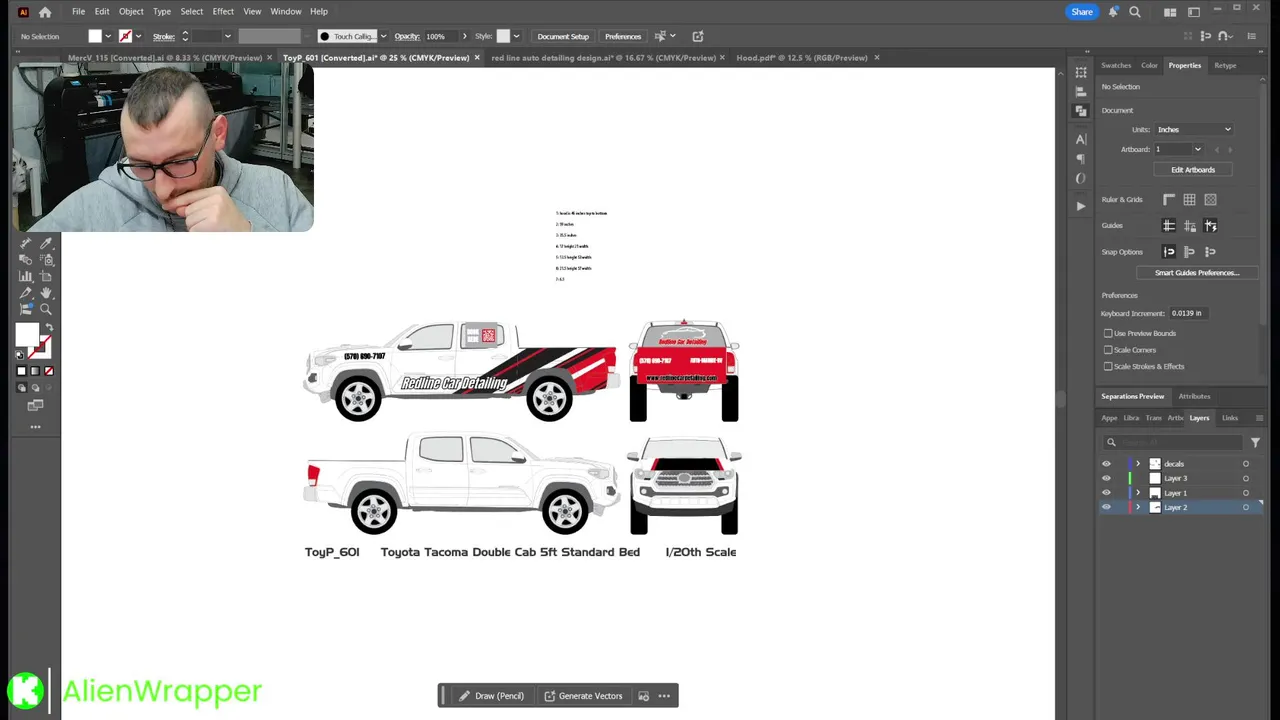The image size is (1280, 720).
Task: Click the Share button
Action: [x=1082, y=12]
